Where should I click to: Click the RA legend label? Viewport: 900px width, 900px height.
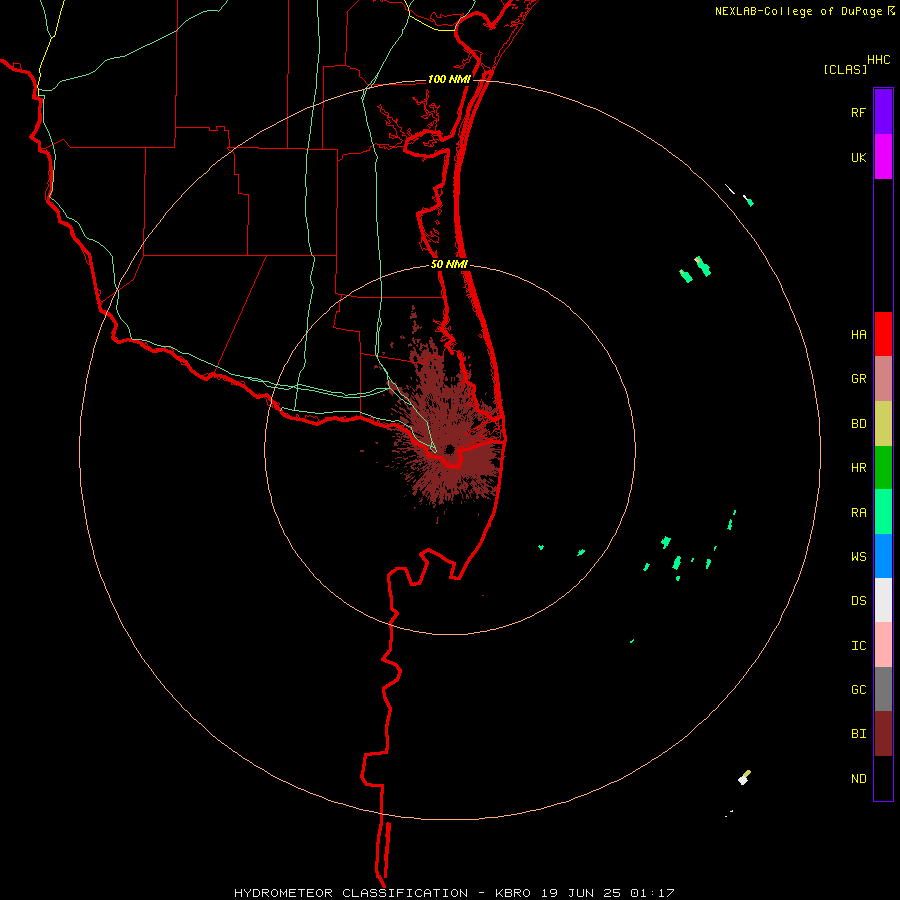tap(858, 513)
